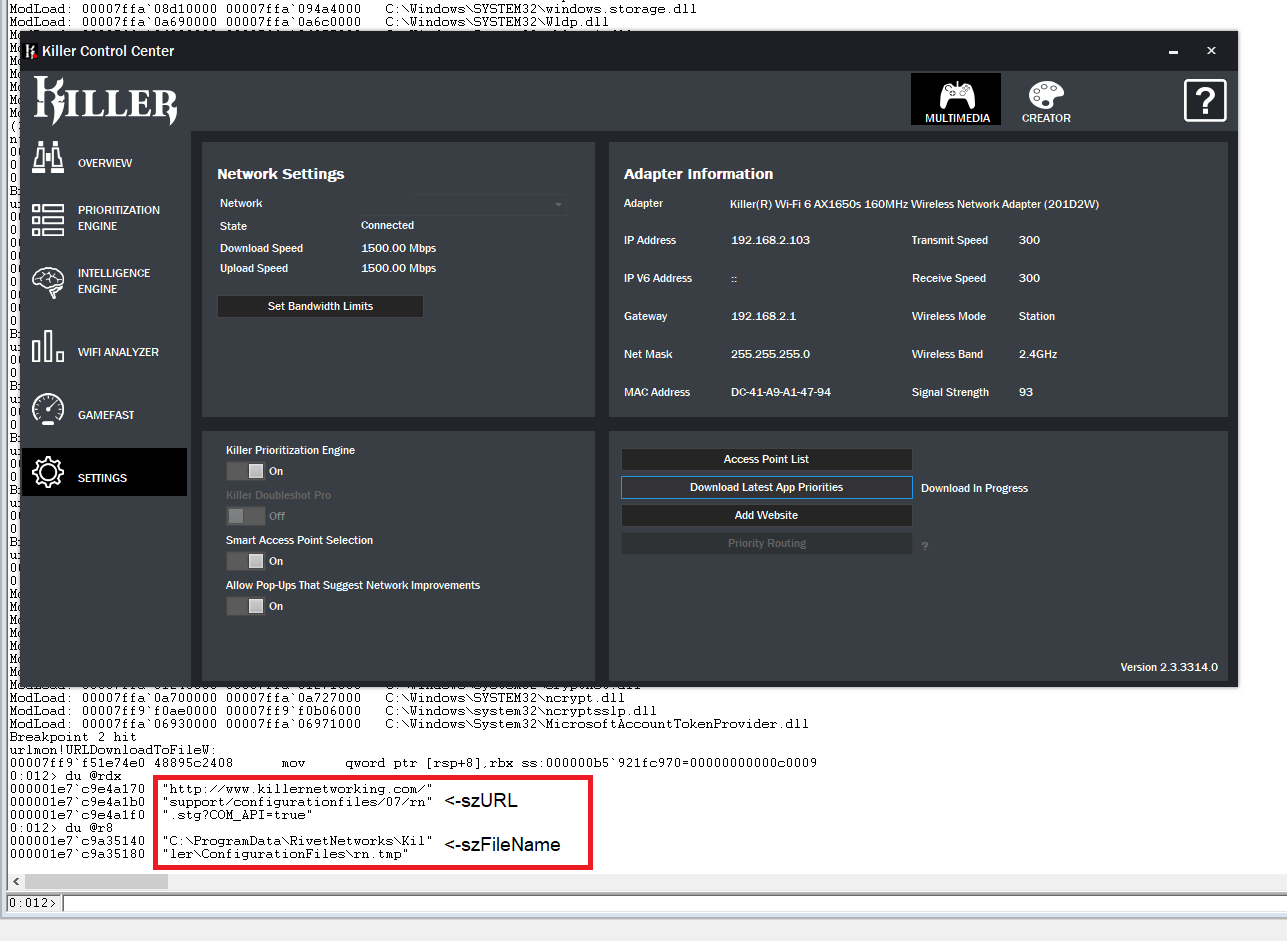Turn off pop-ups suggesting network improvements
1287x941 pixels.
click(x=245, y=606)
